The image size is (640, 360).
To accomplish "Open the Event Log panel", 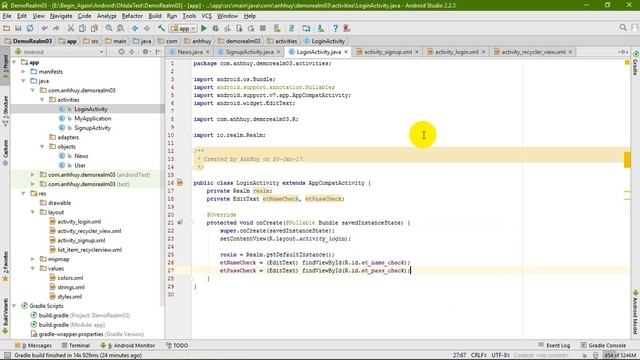I will tap(554, 345).
